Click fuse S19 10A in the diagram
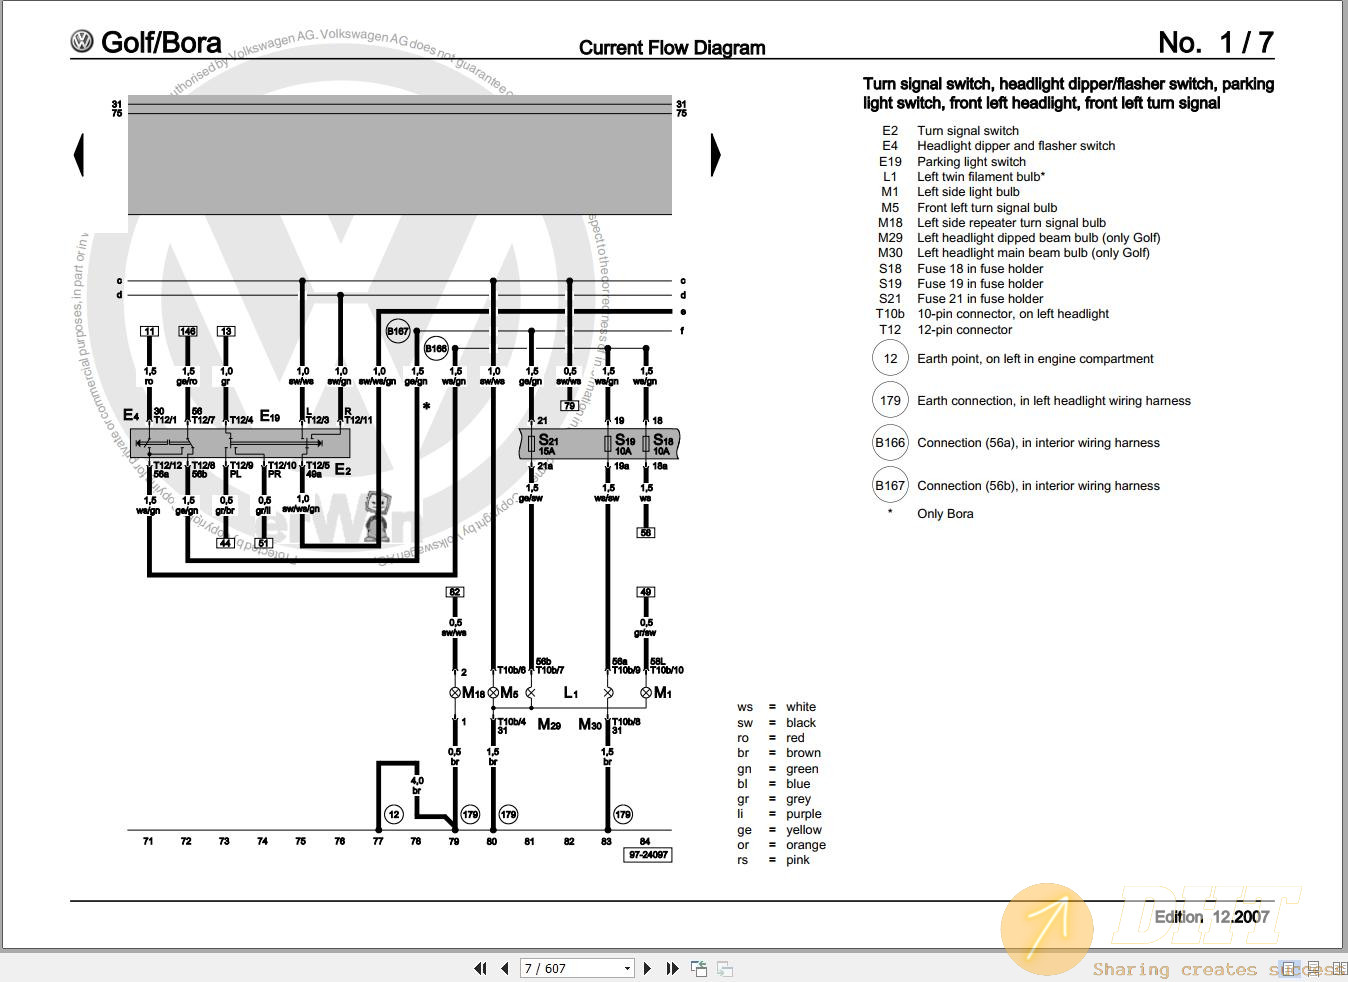 [620, 444]
